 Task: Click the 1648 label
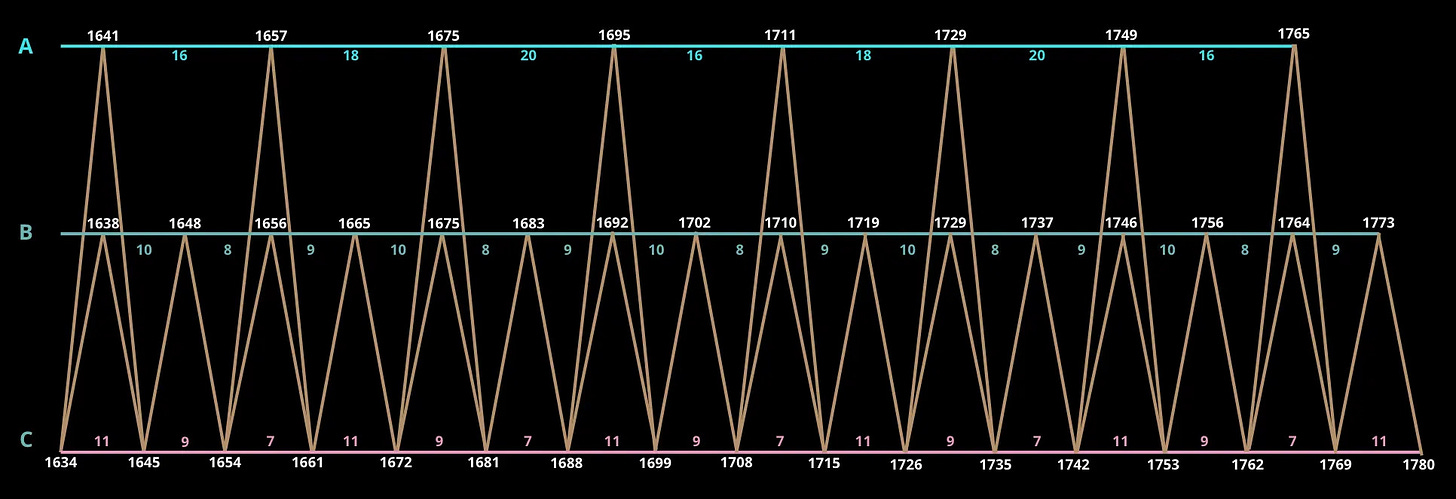(x=185, y=223)
